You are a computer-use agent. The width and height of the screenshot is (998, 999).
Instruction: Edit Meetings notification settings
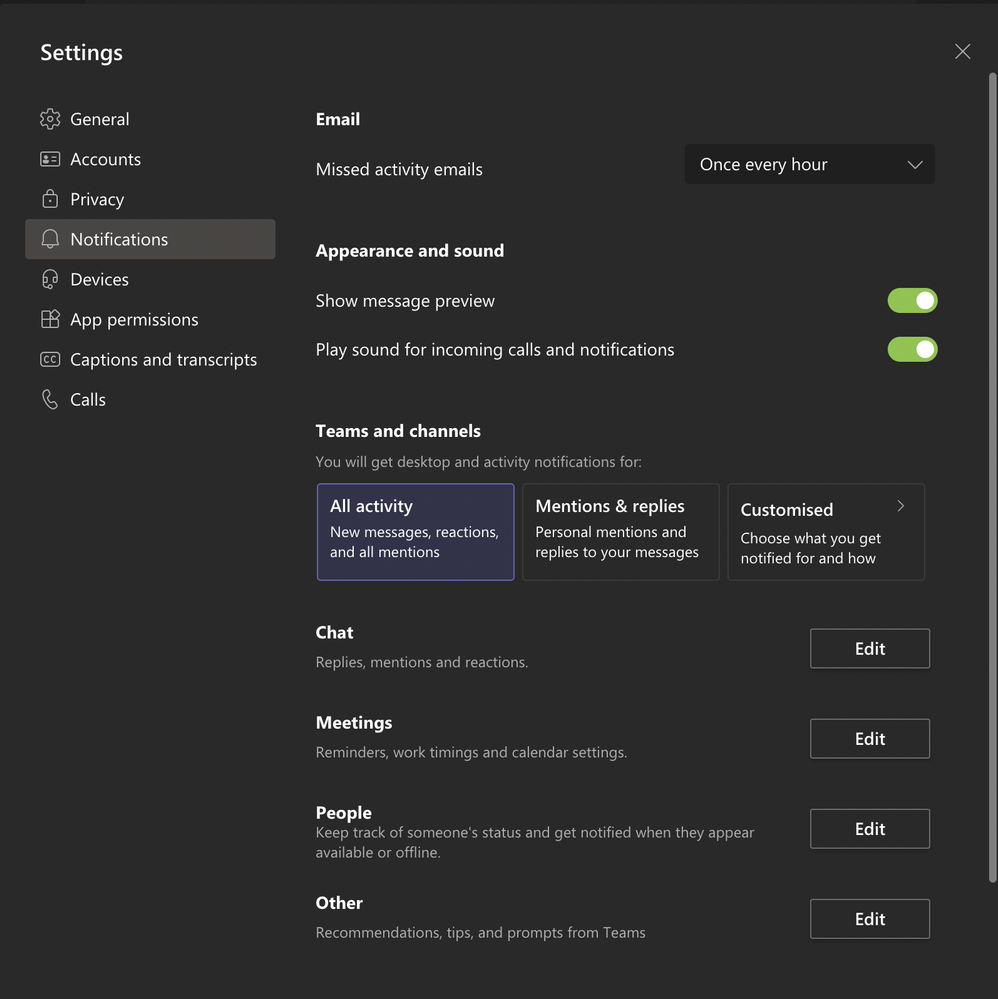click(x=870, y=738)
